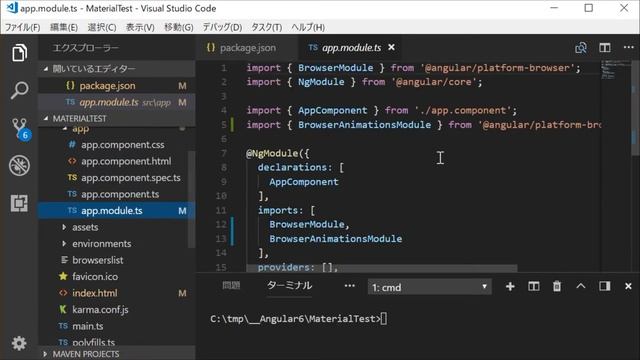The image size is (640, 360).
Task: Open app.component.spec.ts file
Action: pyautogui.click(x=131, y=178)
